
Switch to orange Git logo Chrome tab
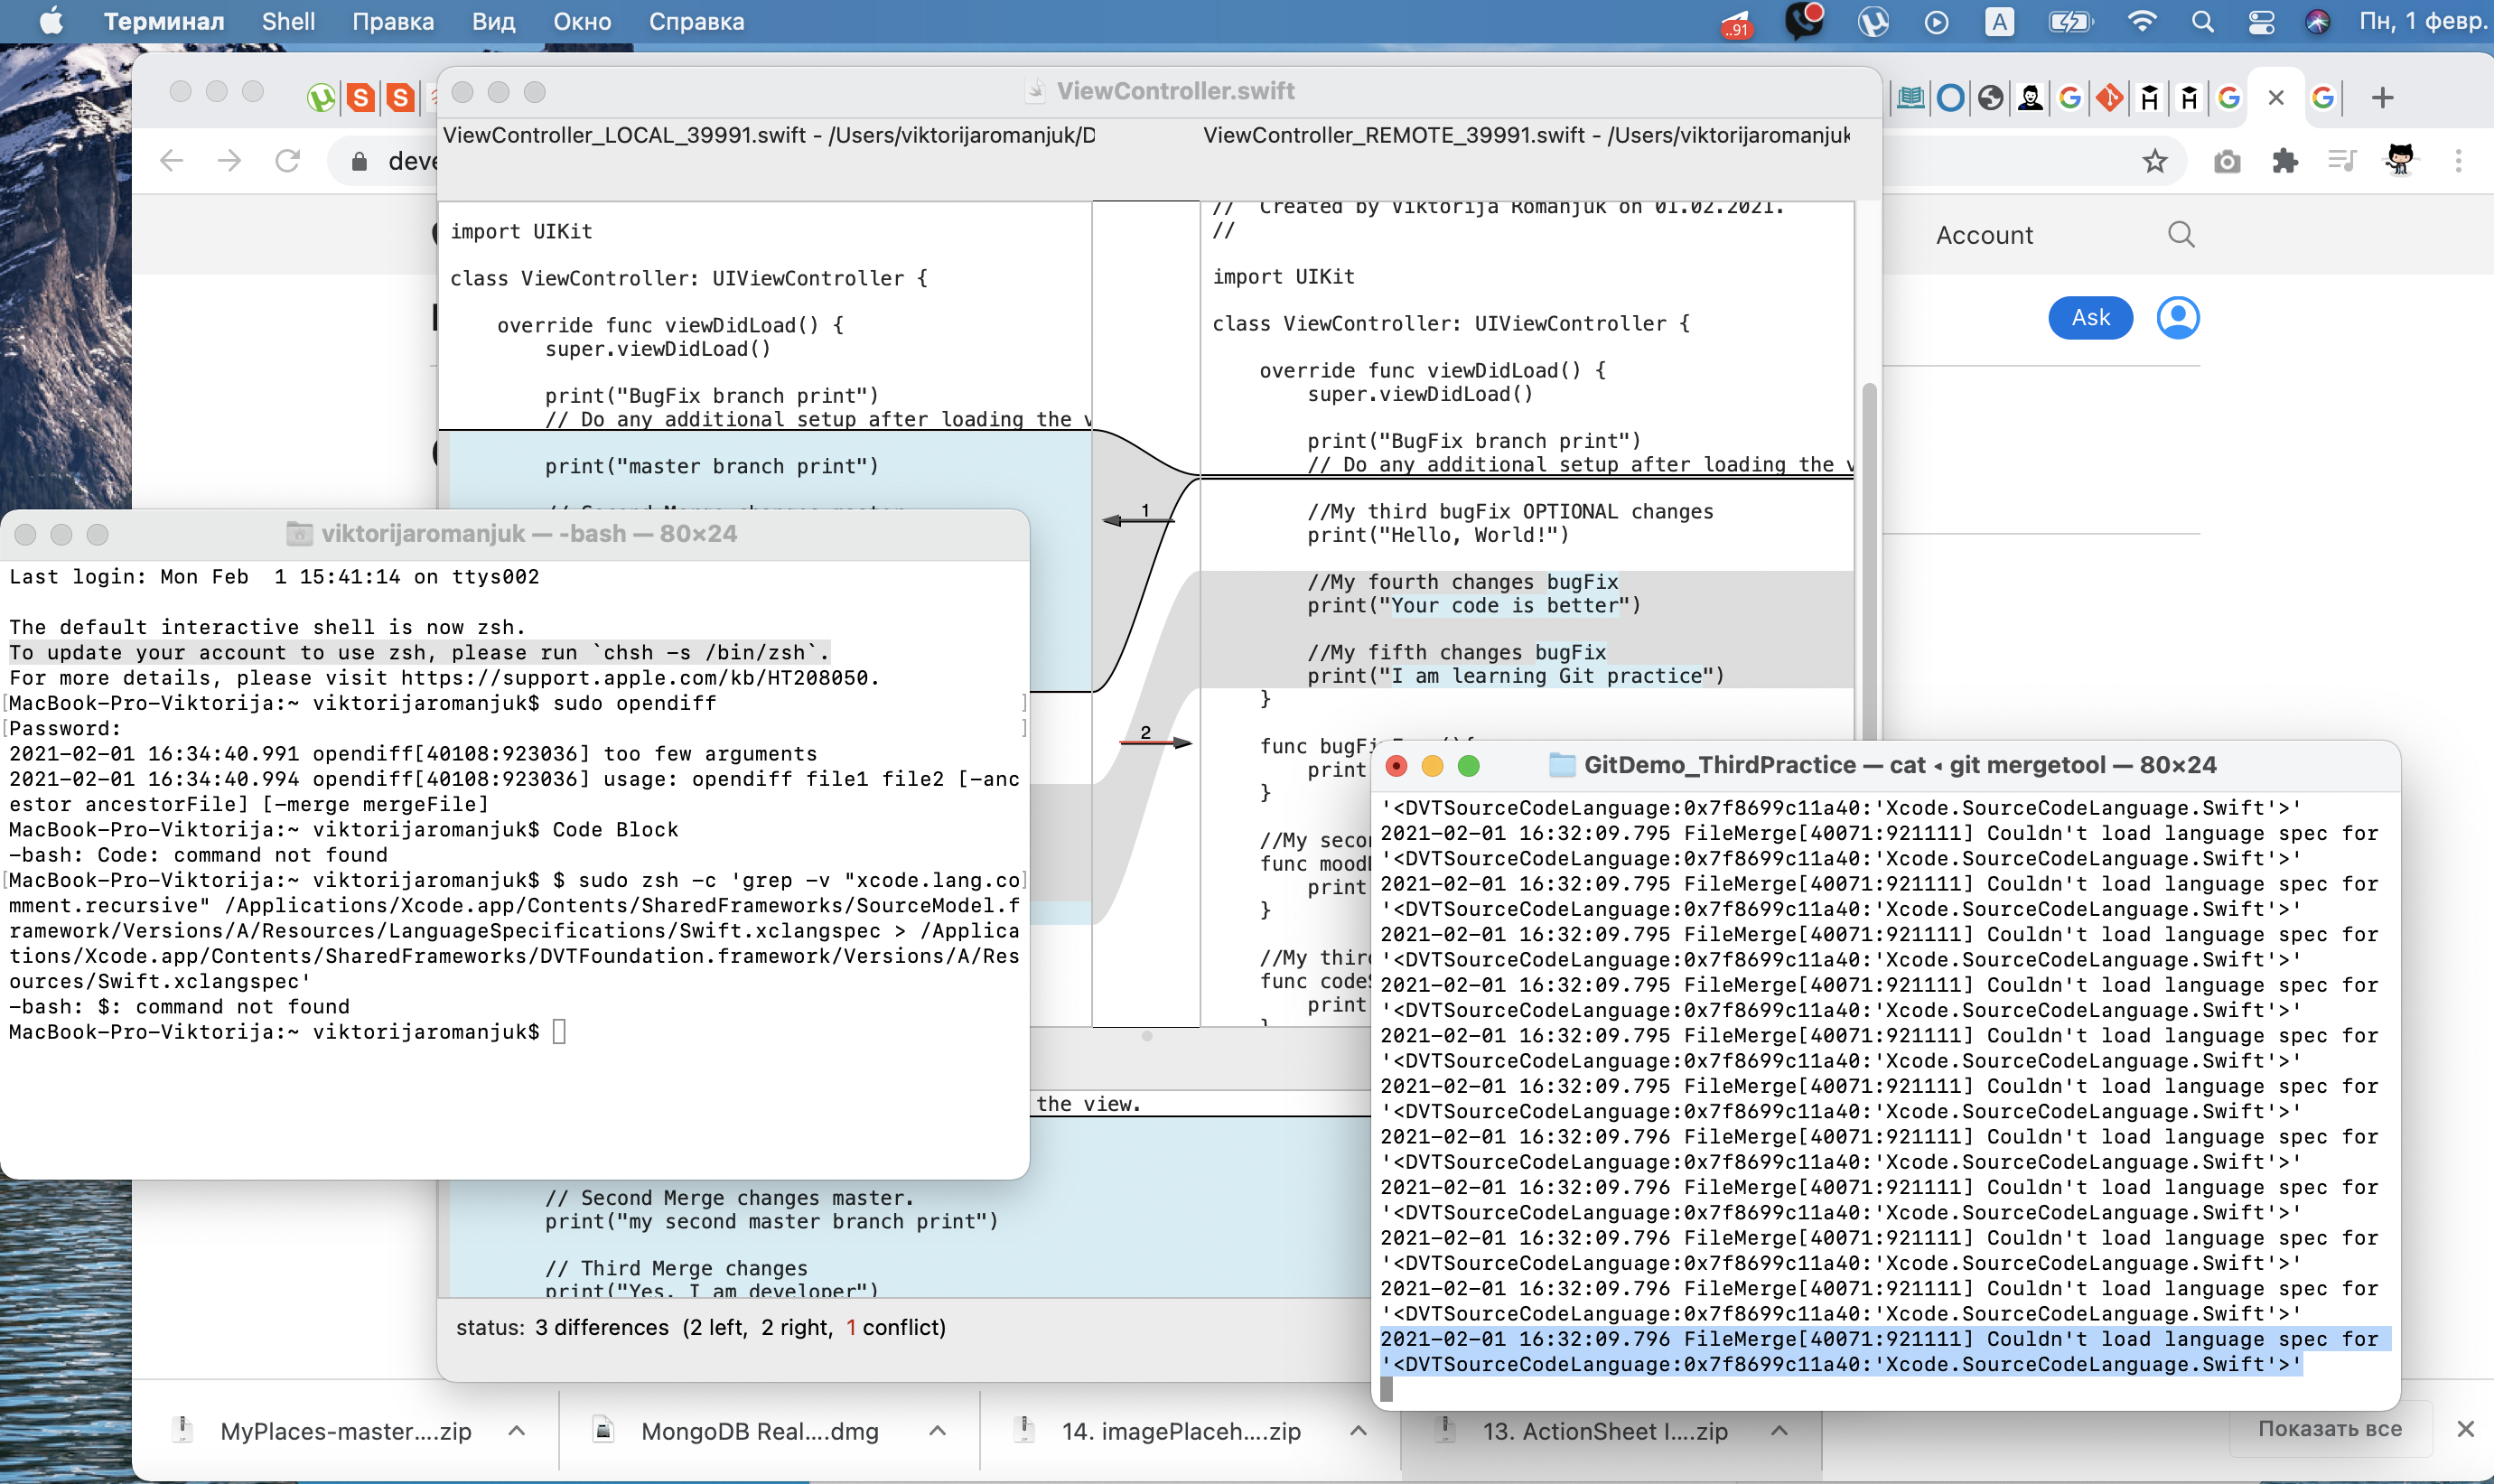pyautogui.click(x=2110, y=97)
